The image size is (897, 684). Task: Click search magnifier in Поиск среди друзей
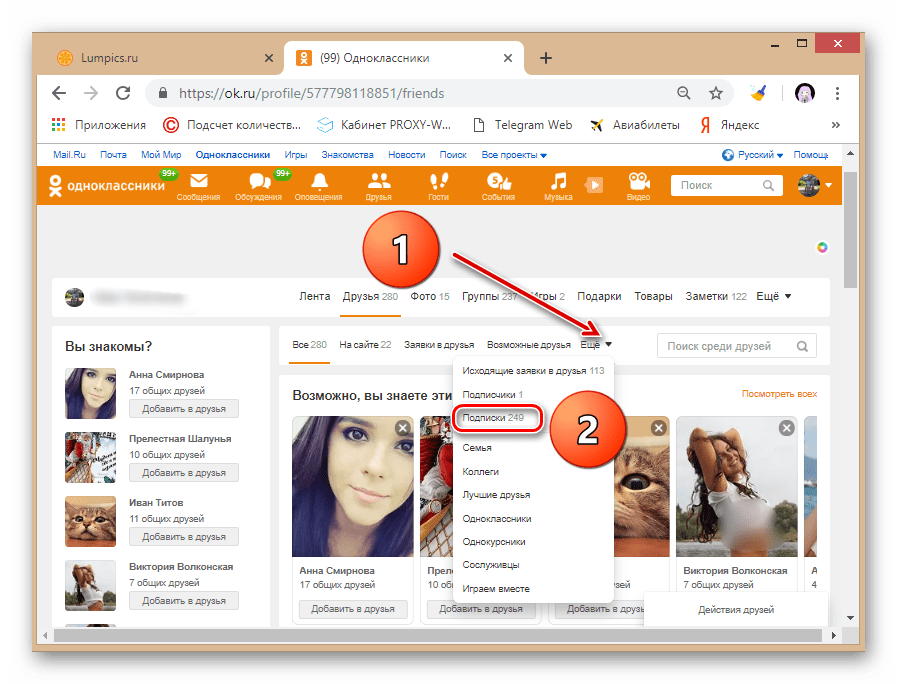pyautogui.click(x=802, y=346)
